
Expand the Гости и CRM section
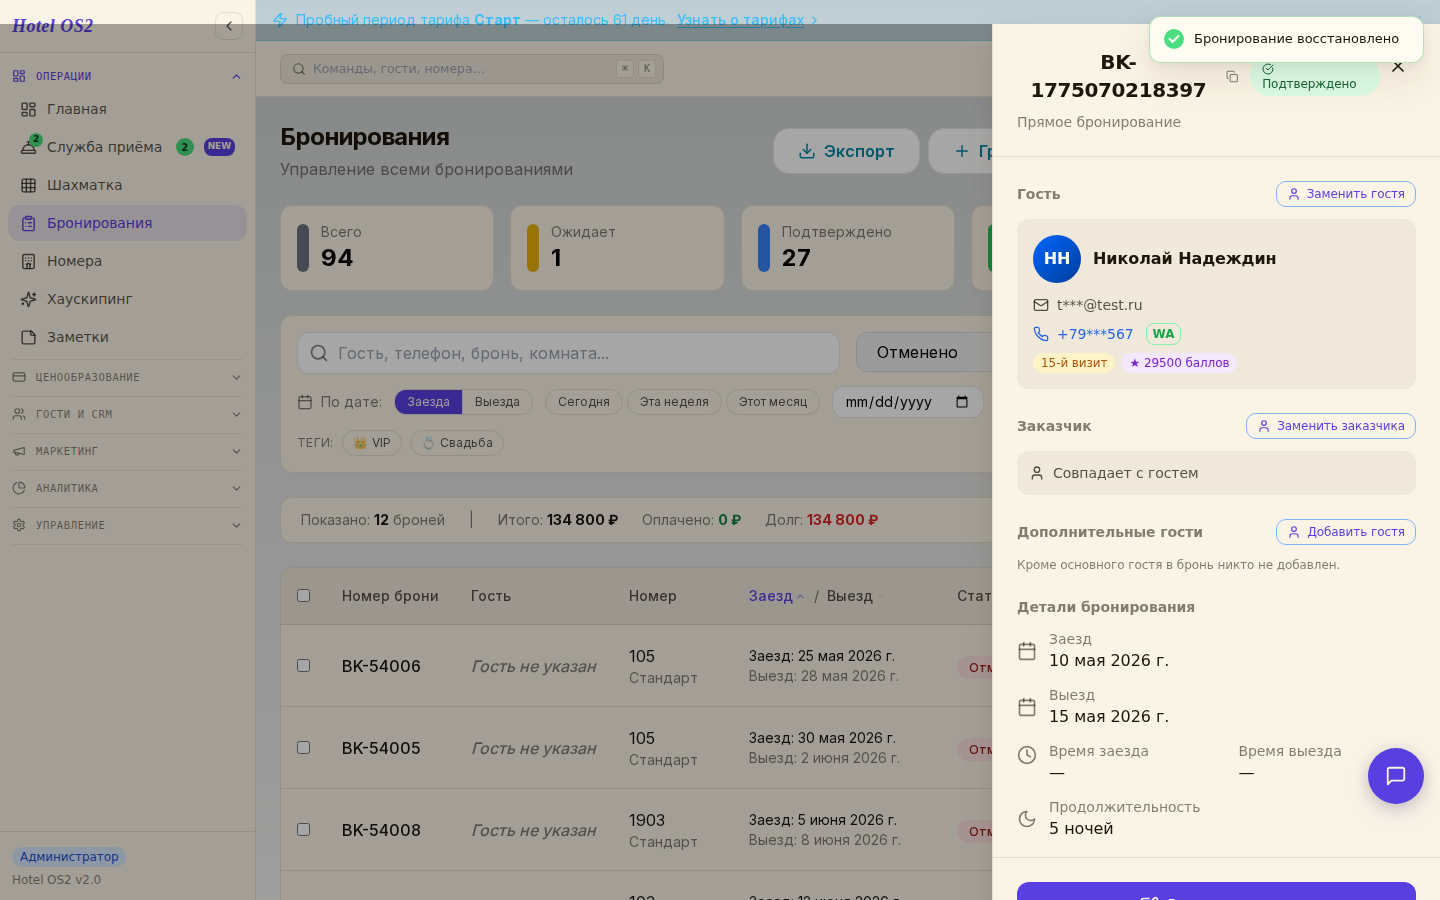[x=127, y=414]
